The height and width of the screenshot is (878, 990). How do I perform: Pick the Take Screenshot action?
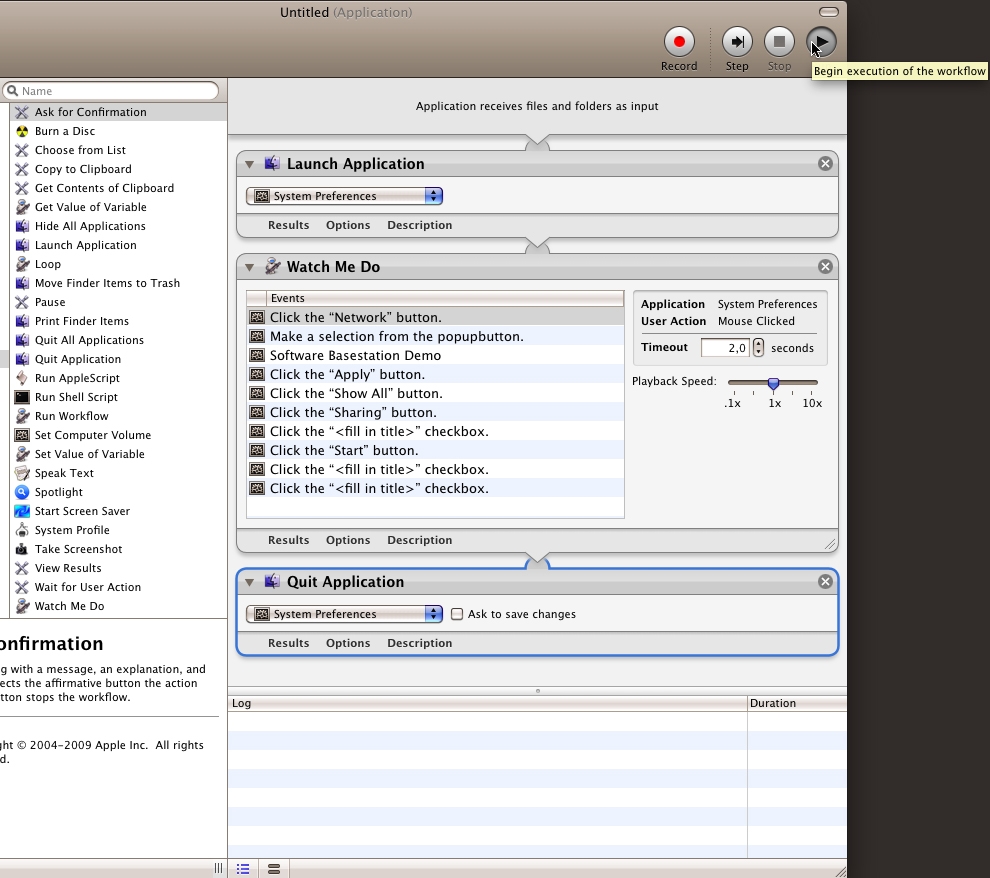(78, 549)
